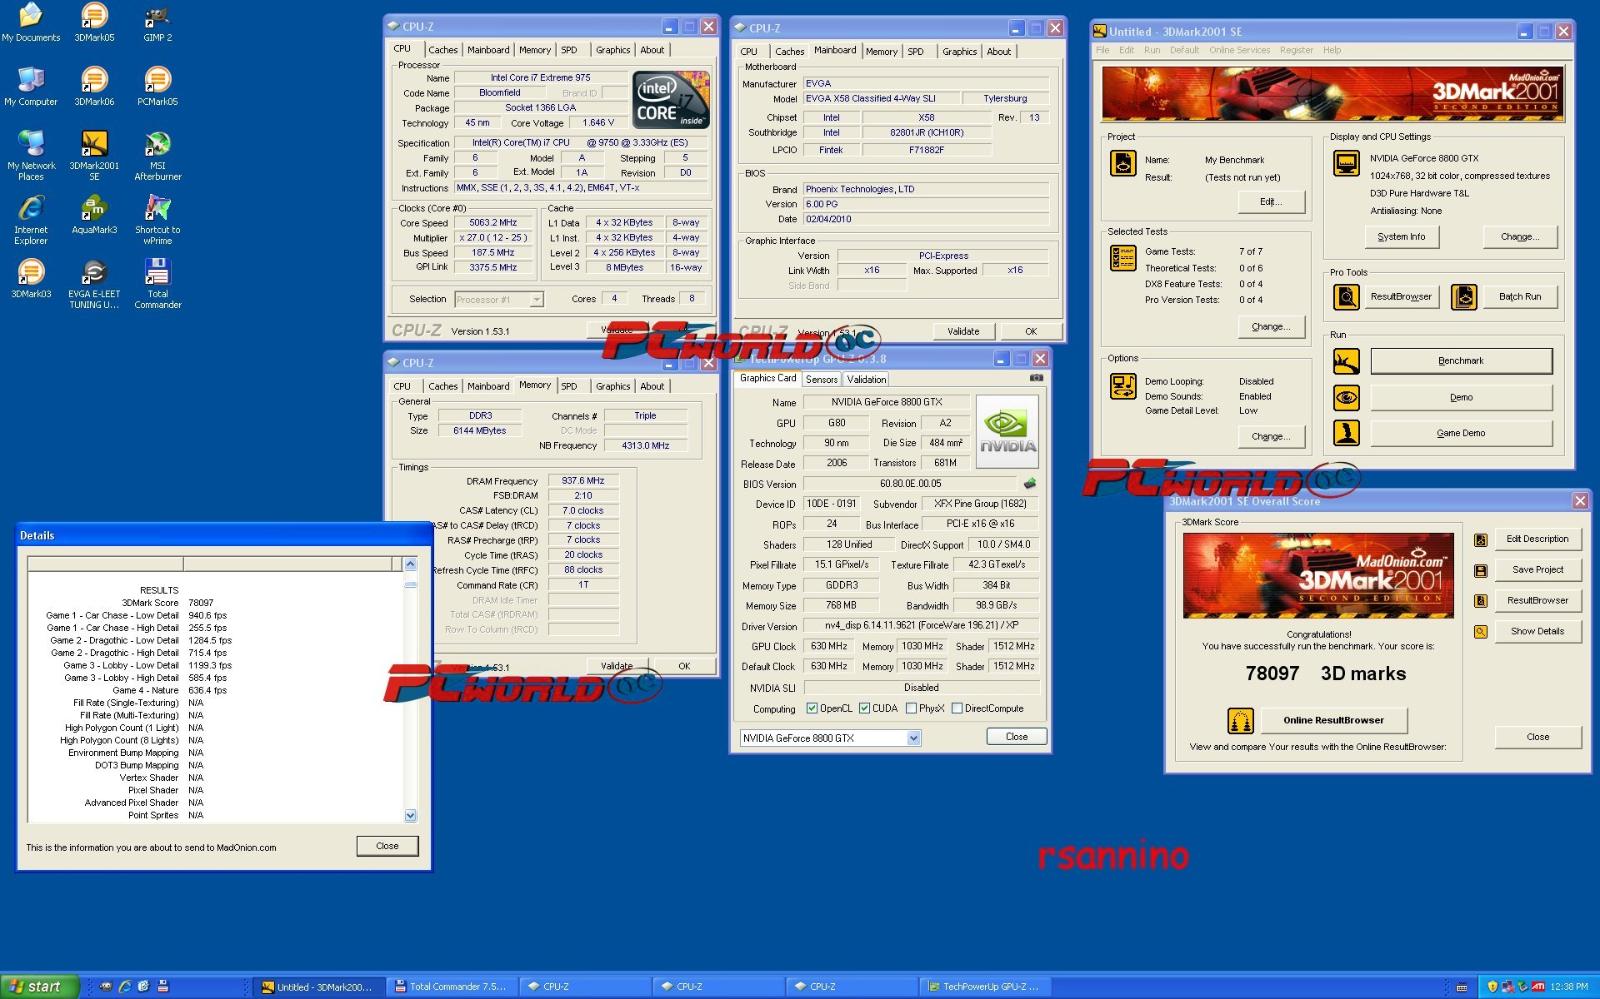Open the Online Services menu in 3DMark2001

tap(1239, 50)
